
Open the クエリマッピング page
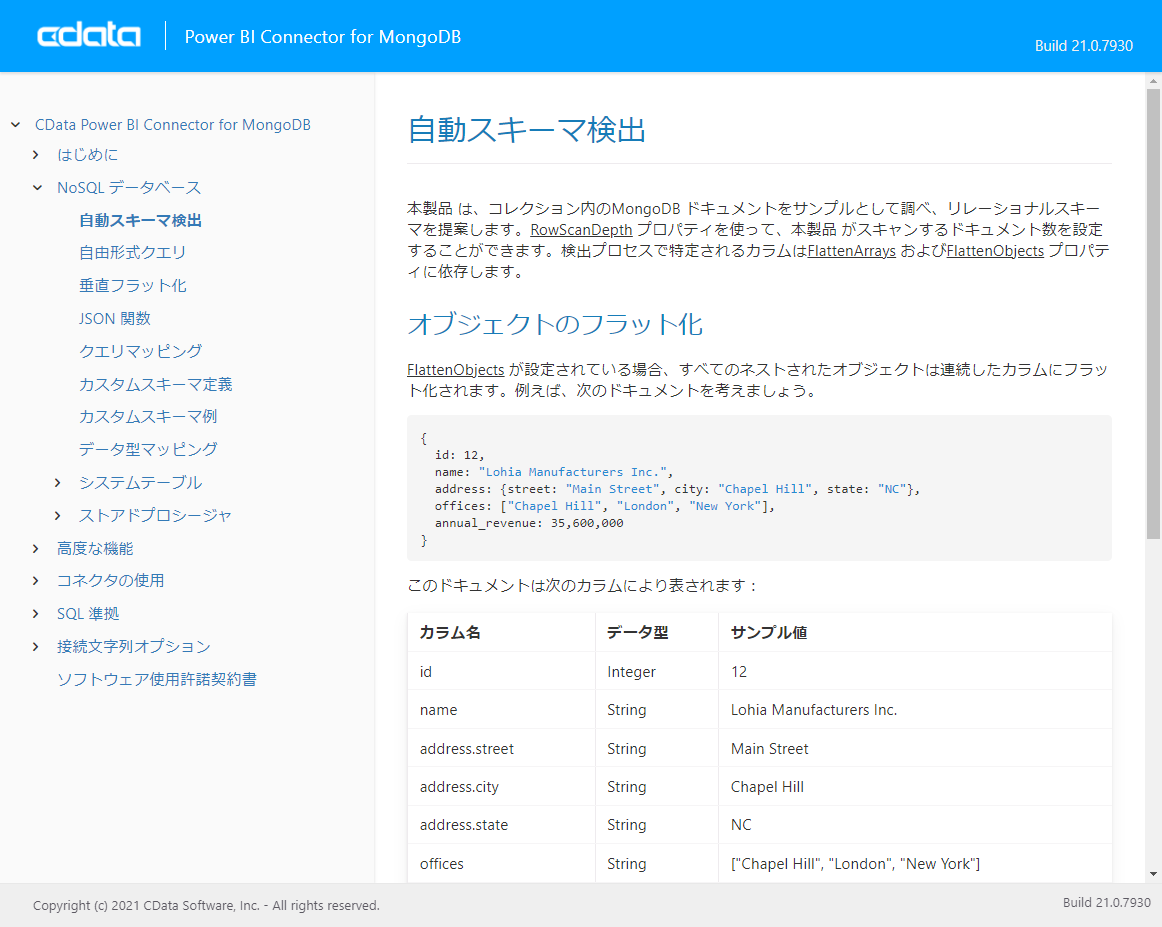[141, 350]
